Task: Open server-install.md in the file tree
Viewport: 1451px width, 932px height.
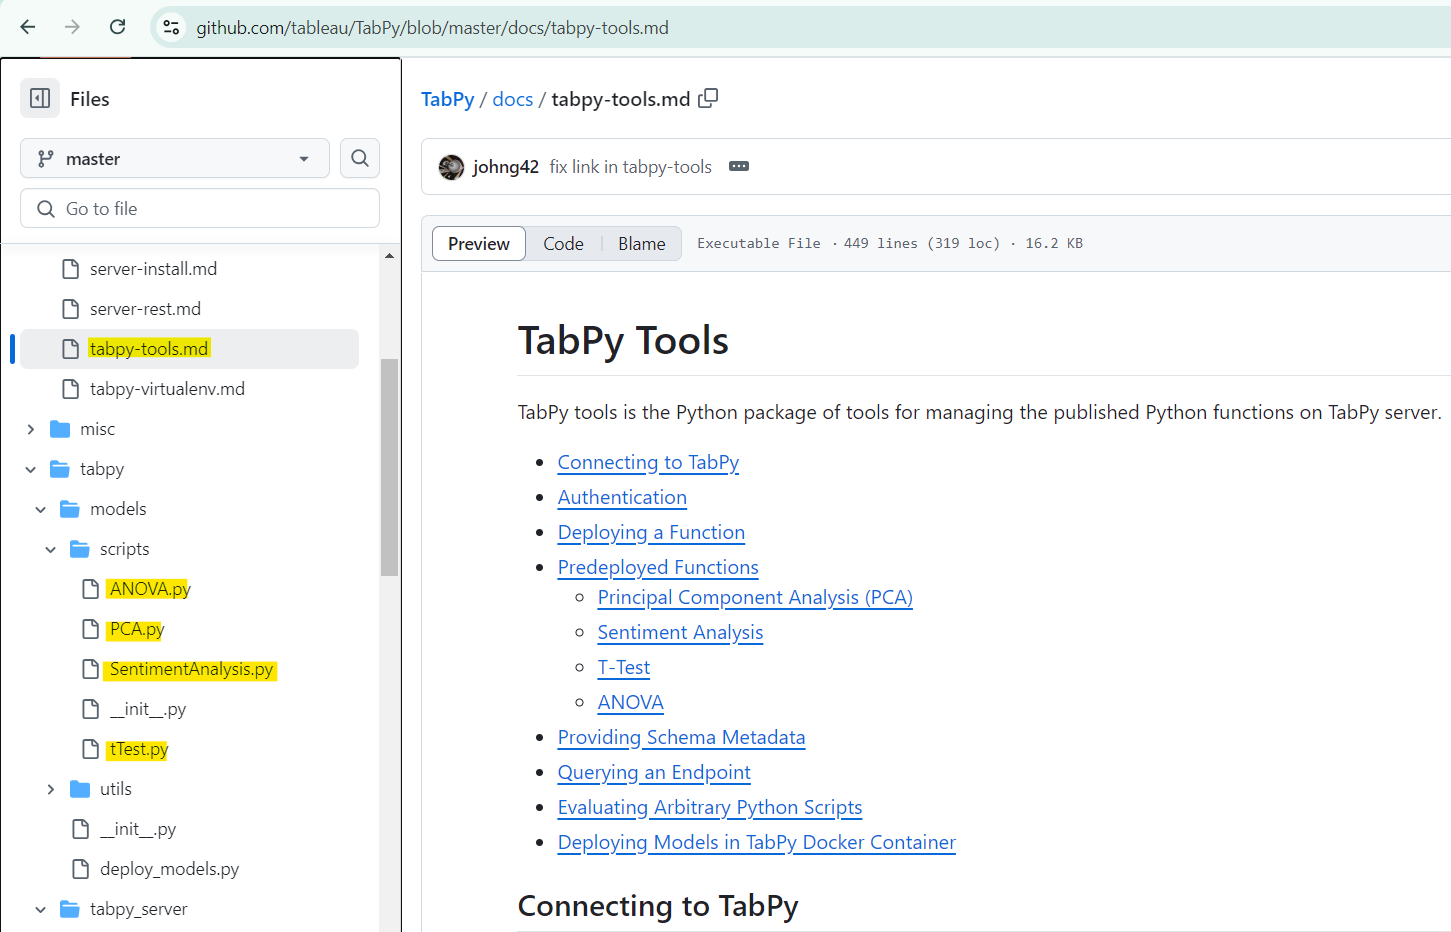Action: coord(153,269)
